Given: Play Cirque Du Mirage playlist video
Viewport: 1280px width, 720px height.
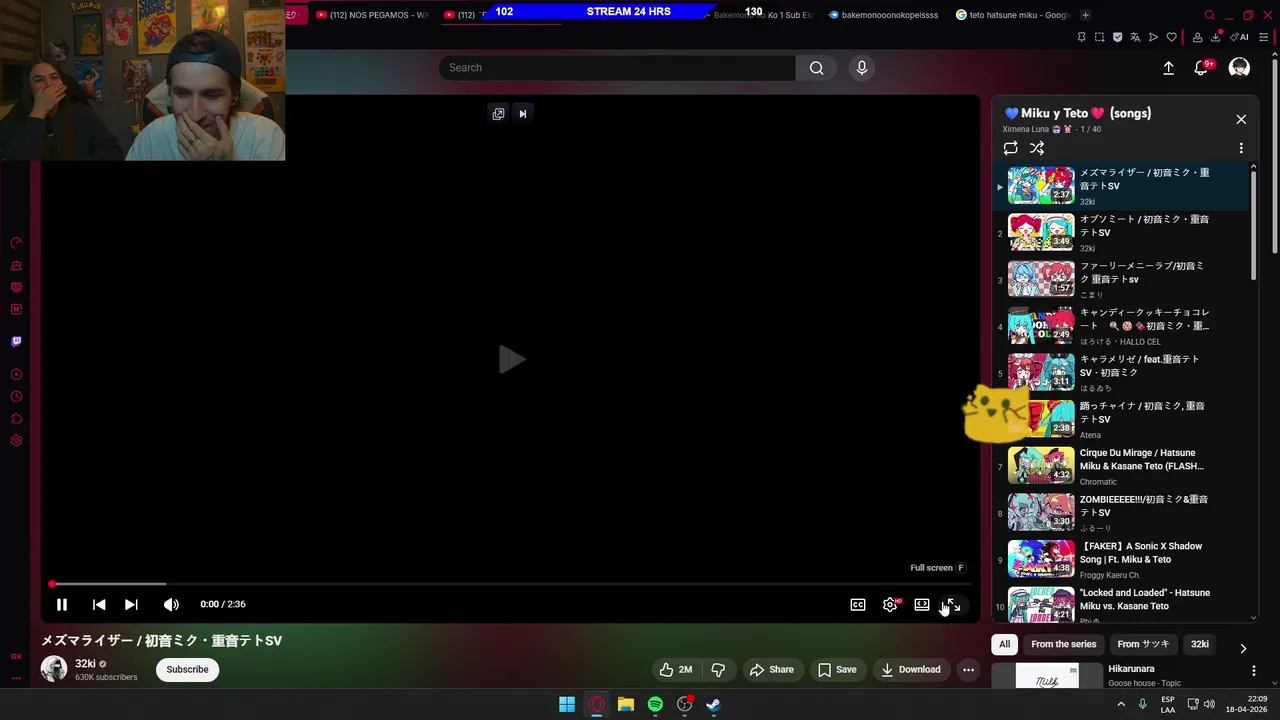Looking at the screenshot, I should pos(1120,466).
